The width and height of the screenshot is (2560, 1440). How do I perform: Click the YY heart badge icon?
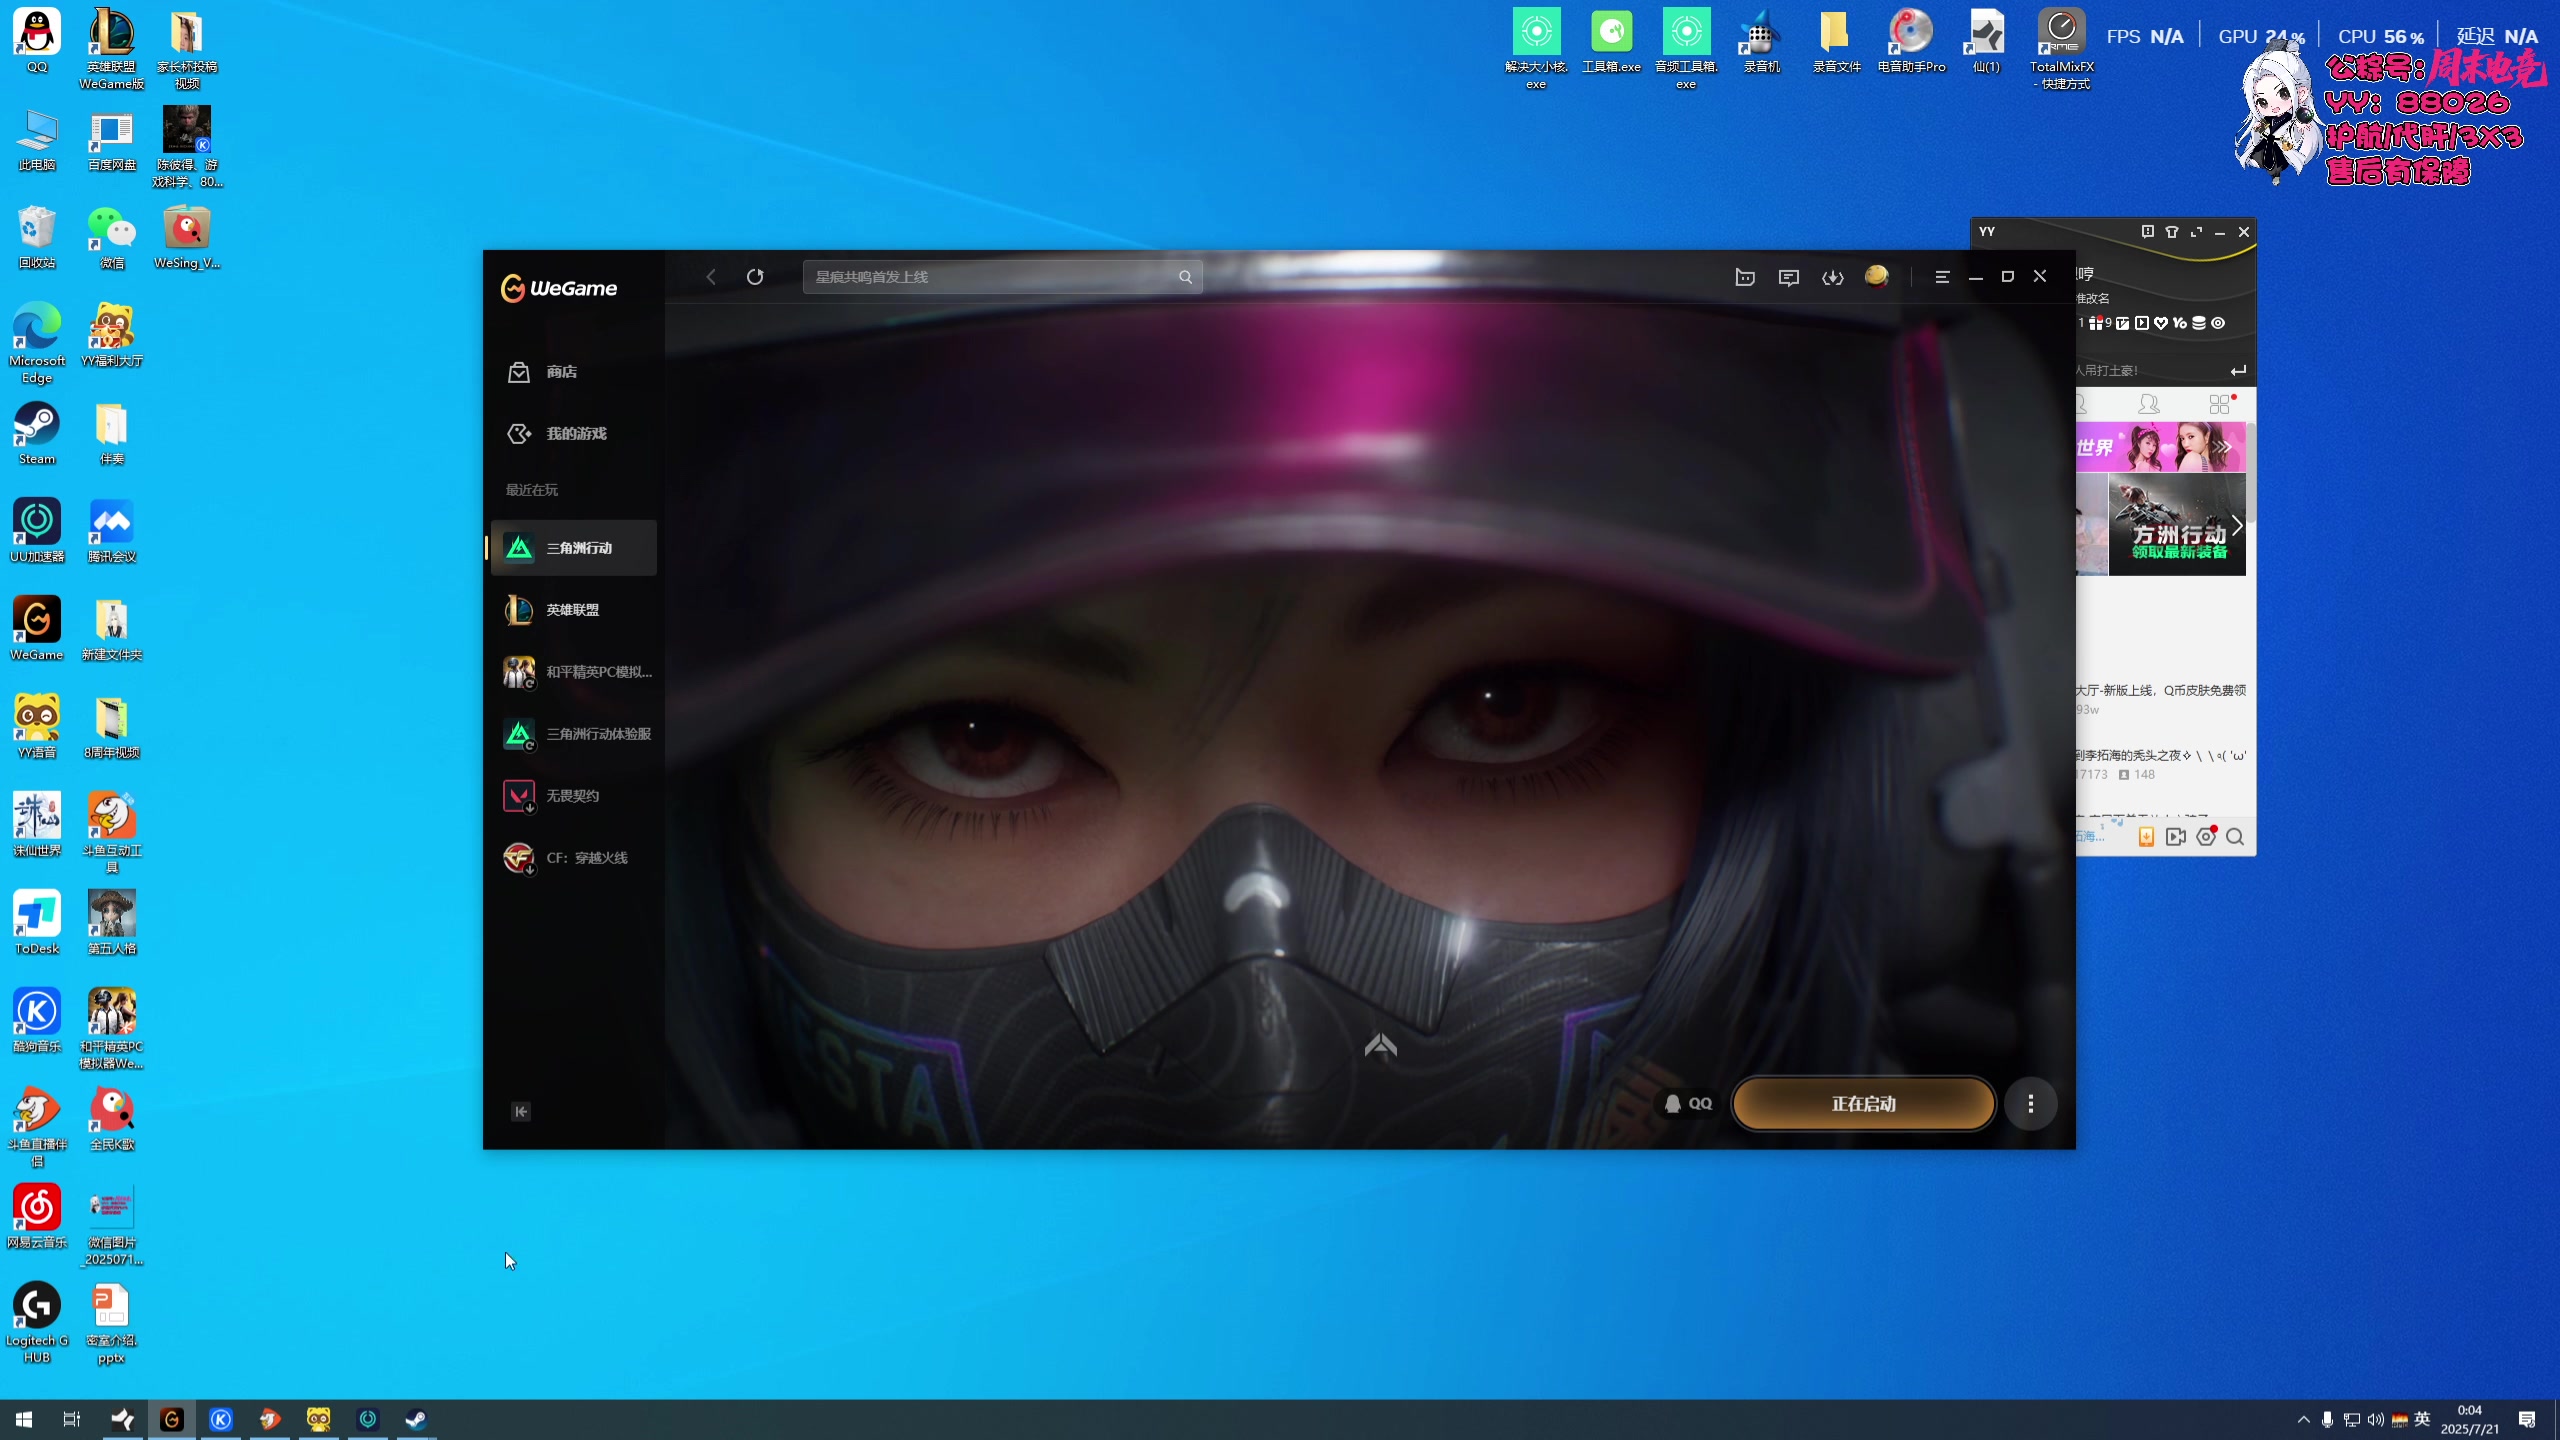click(2161, 323)
